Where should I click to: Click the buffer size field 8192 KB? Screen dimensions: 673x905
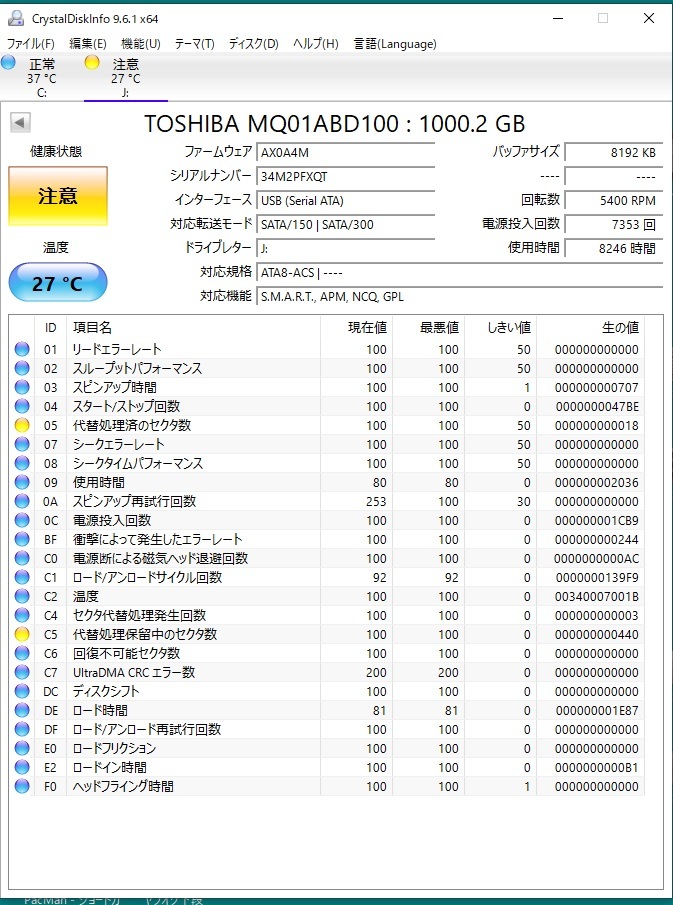[x=614, y=152]
